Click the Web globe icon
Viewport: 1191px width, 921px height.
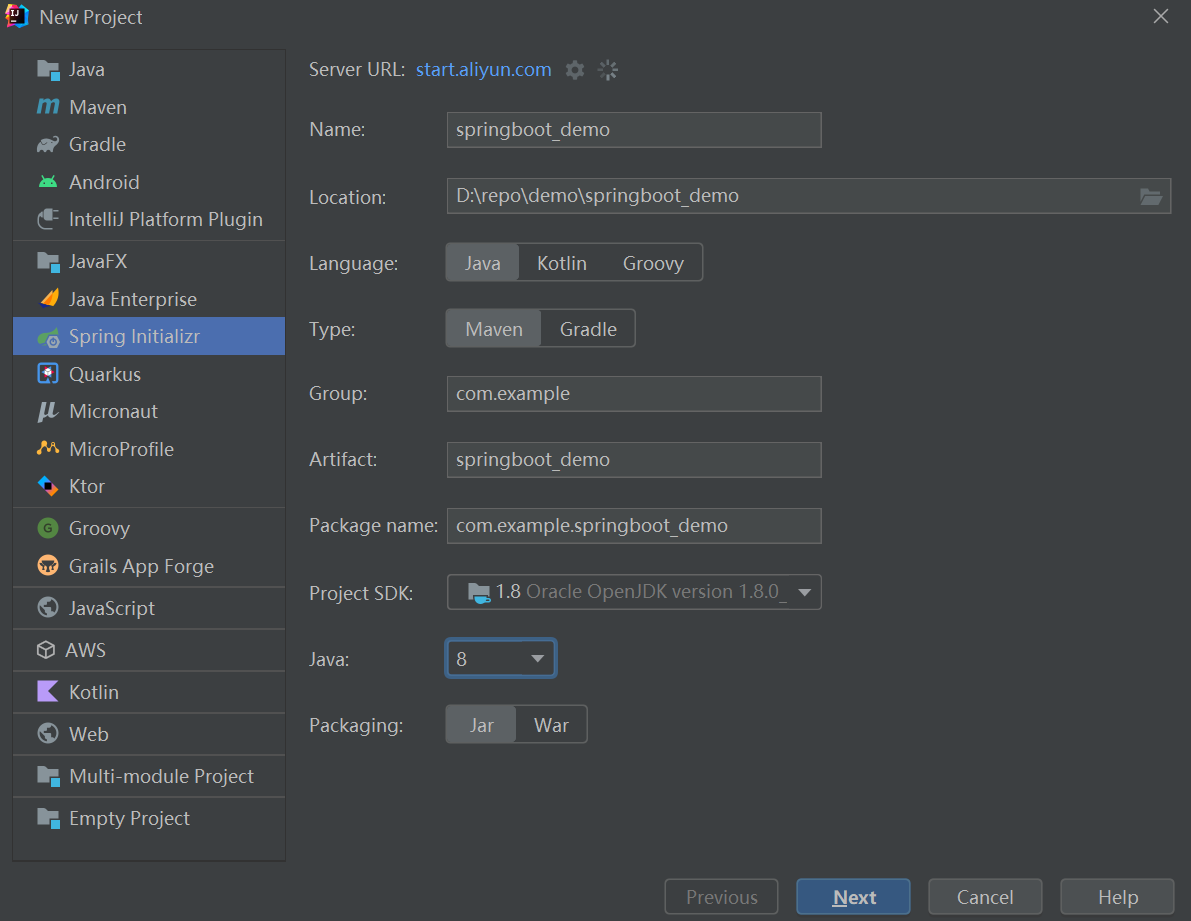(48, 733)
